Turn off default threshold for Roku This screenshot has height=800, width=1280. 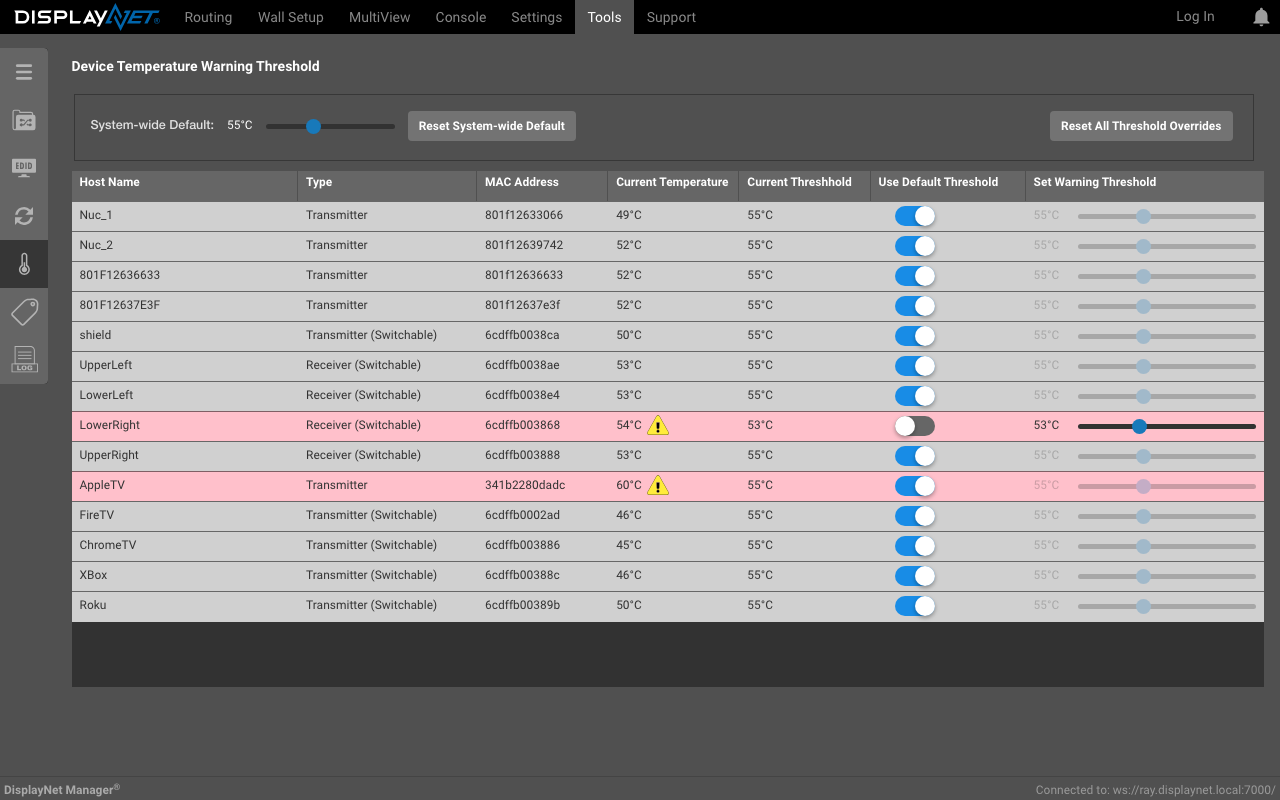click(x=915, y=606)
